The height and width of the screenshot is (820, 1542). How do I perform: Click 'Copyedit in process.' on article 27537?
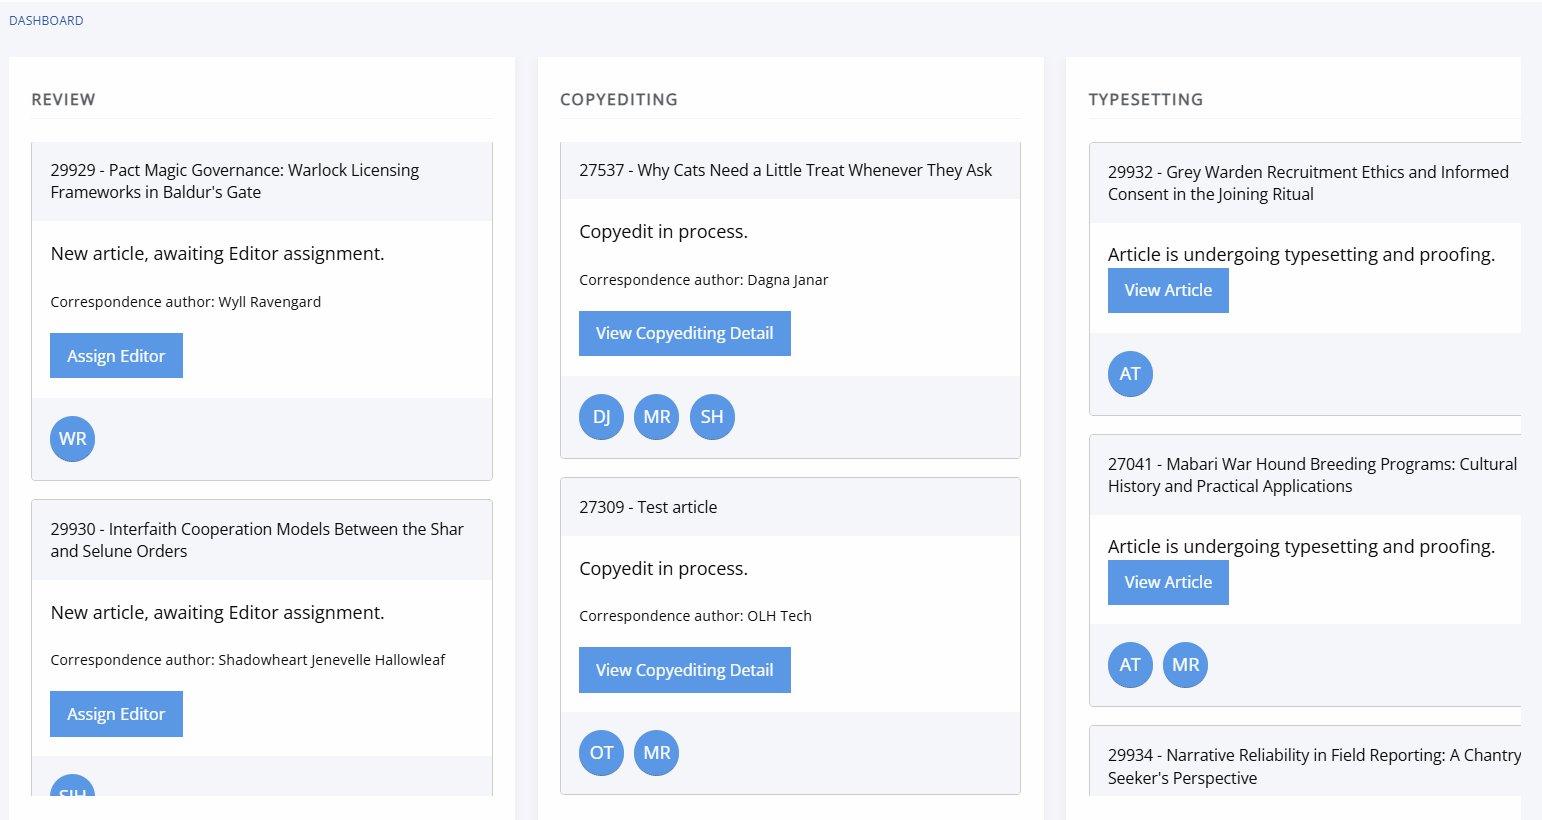664,232
